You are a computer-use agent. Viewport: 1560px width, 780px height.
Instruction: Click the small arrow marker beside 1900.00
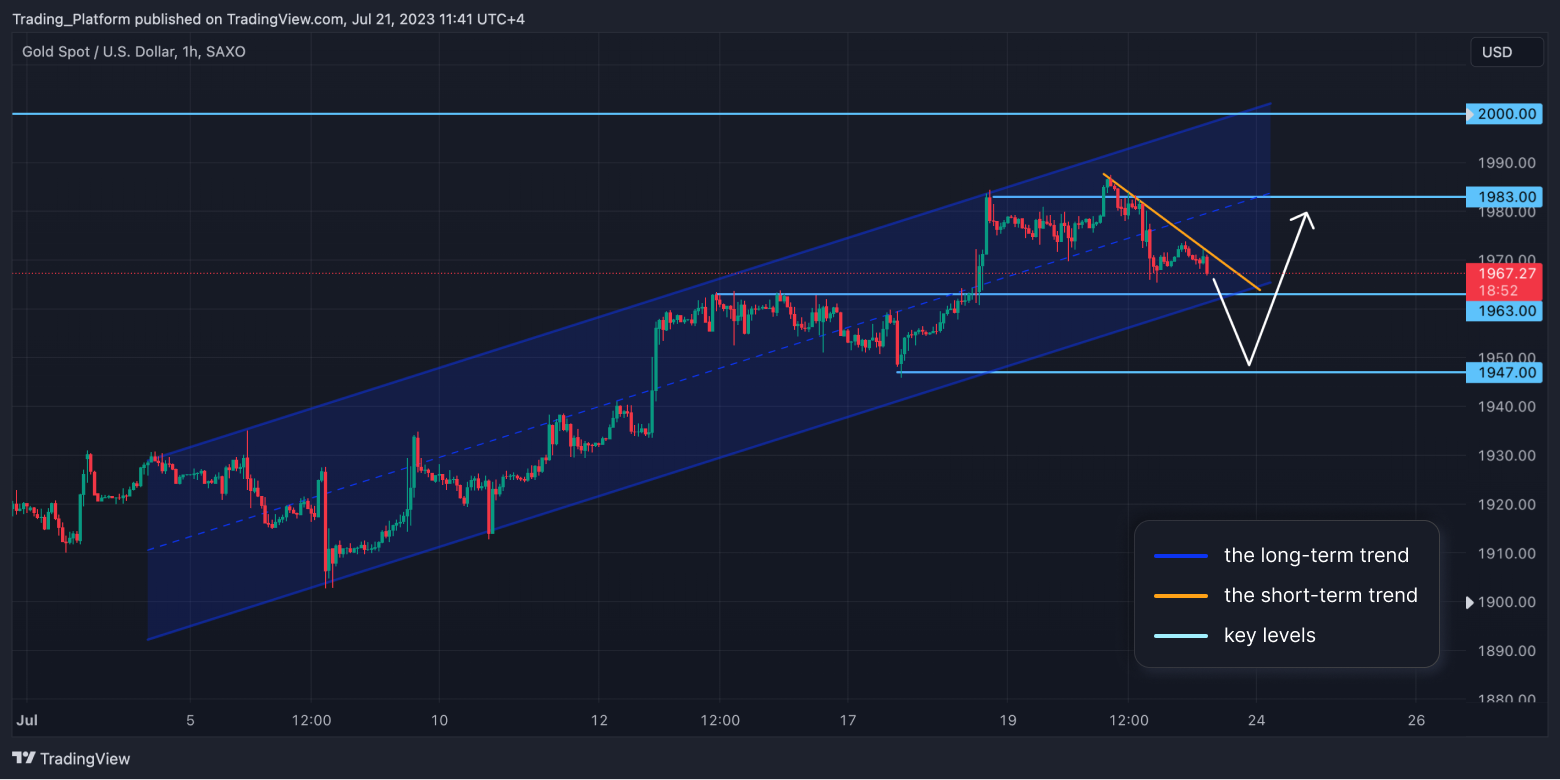click(x=1469, y=602)
